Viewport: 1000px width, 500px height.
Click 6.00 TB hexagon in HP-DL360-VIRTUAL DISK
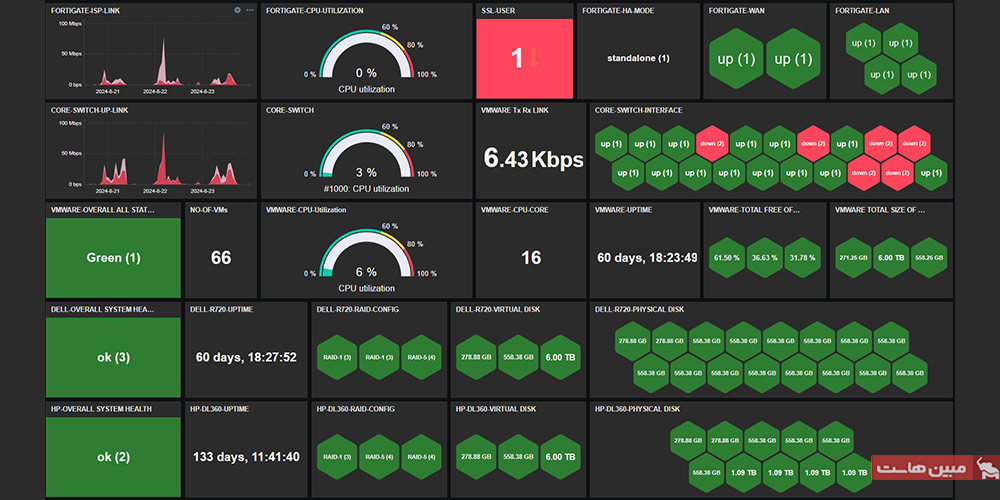[561, 457]
